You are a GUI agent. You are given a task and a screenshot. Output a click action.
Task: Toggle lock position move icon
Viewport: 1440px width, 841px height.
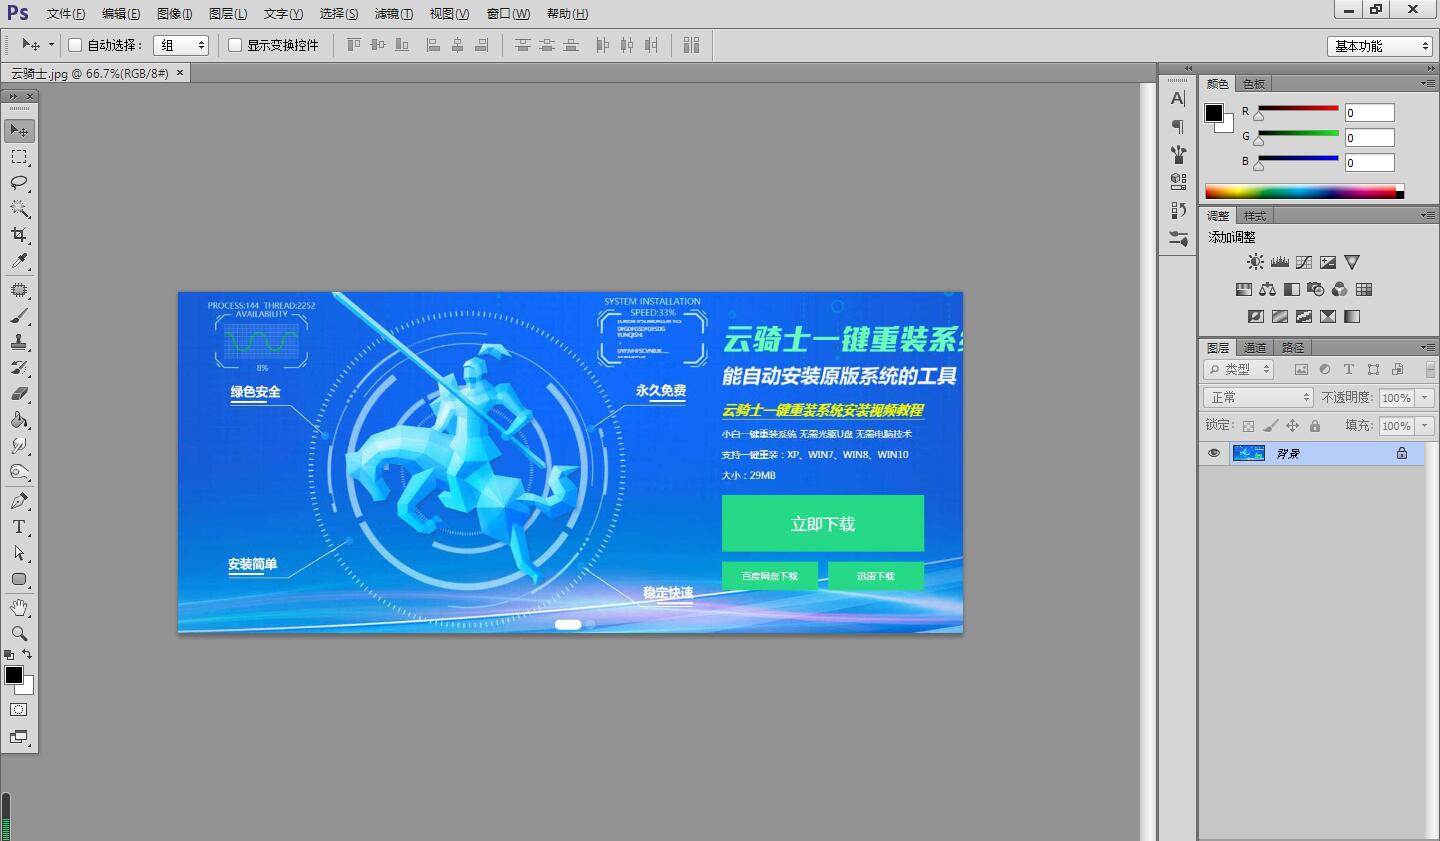click(1292, 426)
